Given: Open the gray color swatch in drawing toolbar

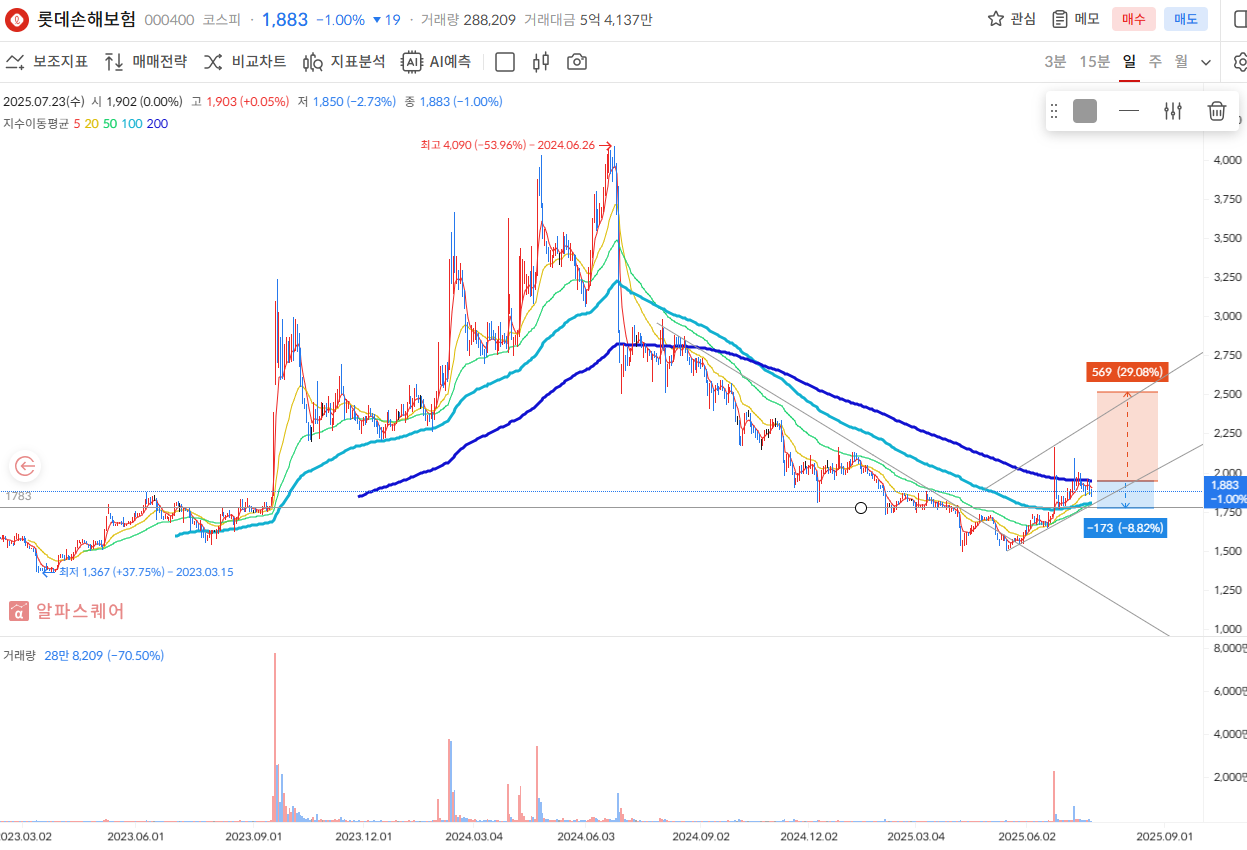Looking at the screenshot, I should [x=1085, y=111].
